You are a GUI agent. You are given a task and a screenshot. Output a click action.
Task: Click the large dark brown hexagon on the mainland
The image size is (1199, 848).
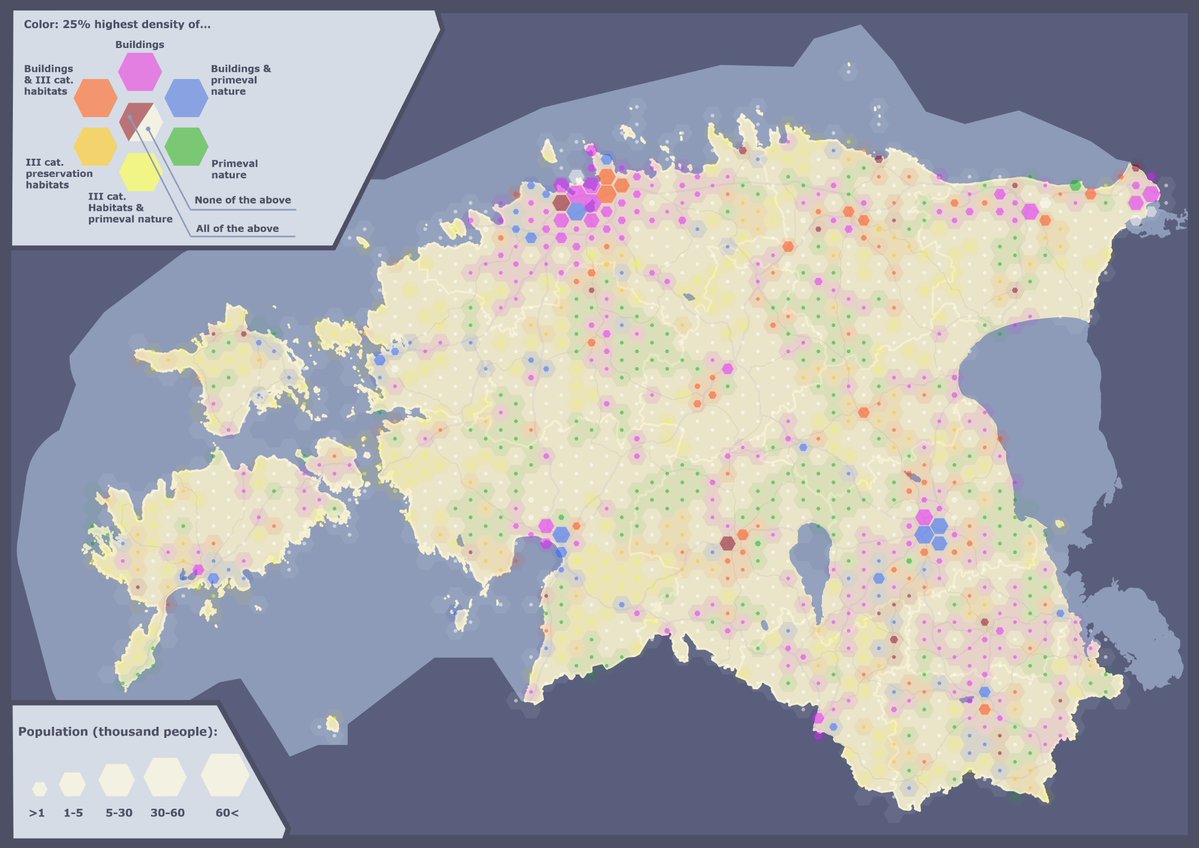coord(727,543)
